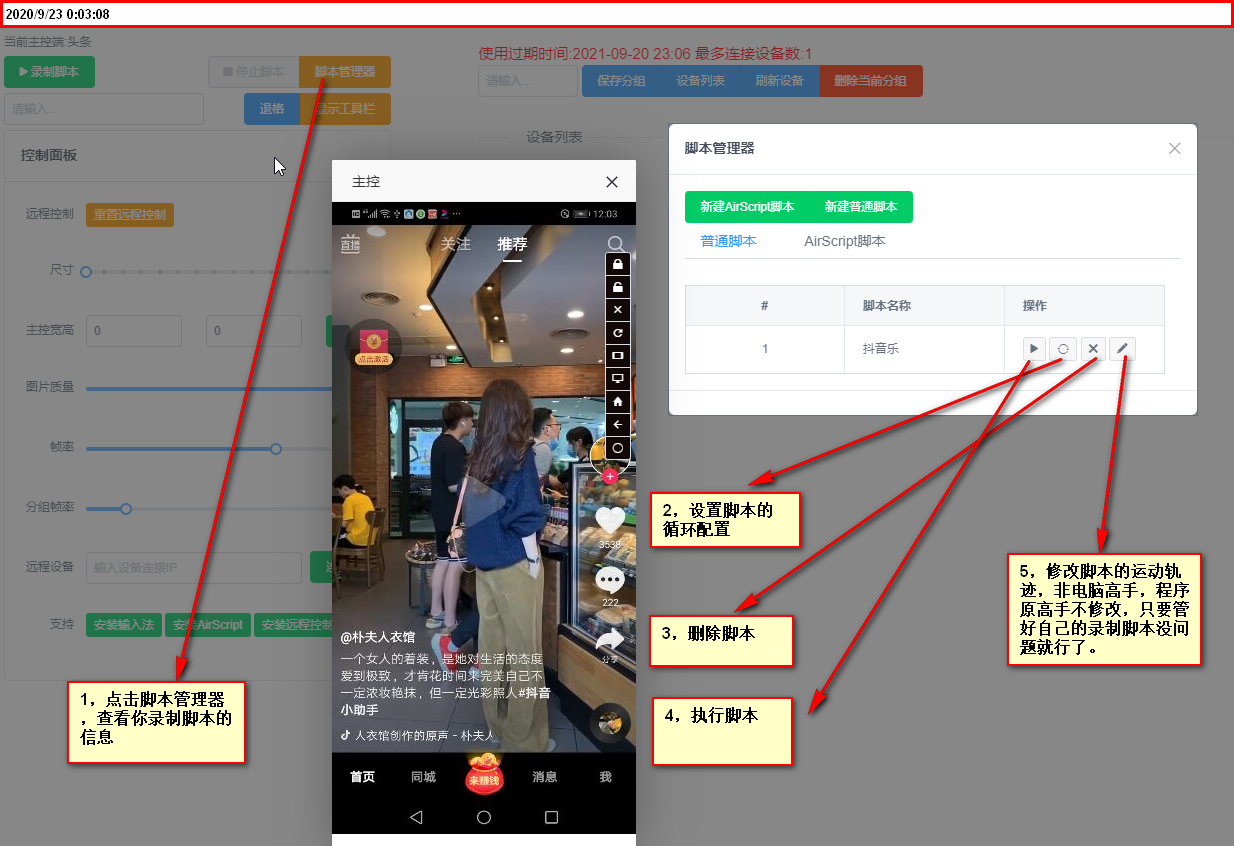Switch to the AirScript脚本 tab

pos(845,241)
